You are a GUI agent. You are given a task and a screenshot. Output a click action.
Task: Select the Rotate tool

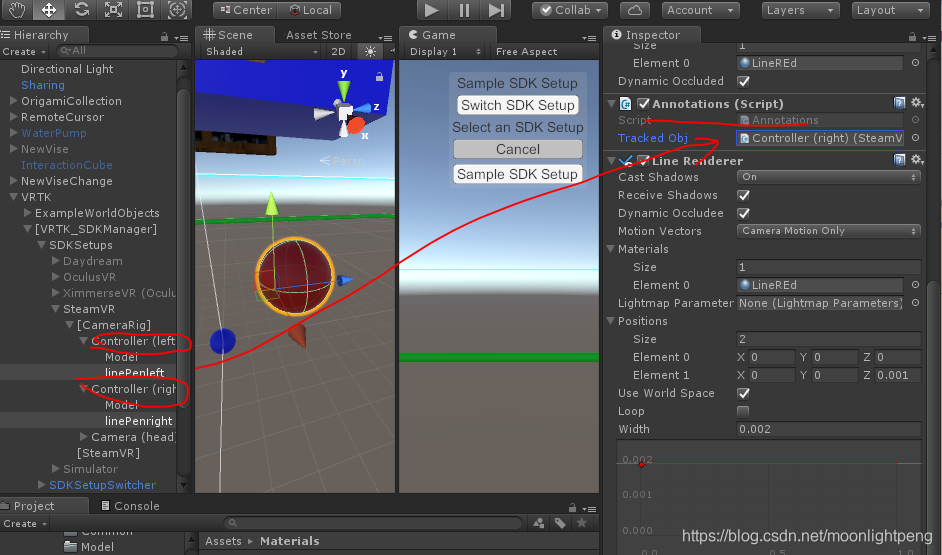[x=81, y=10]
